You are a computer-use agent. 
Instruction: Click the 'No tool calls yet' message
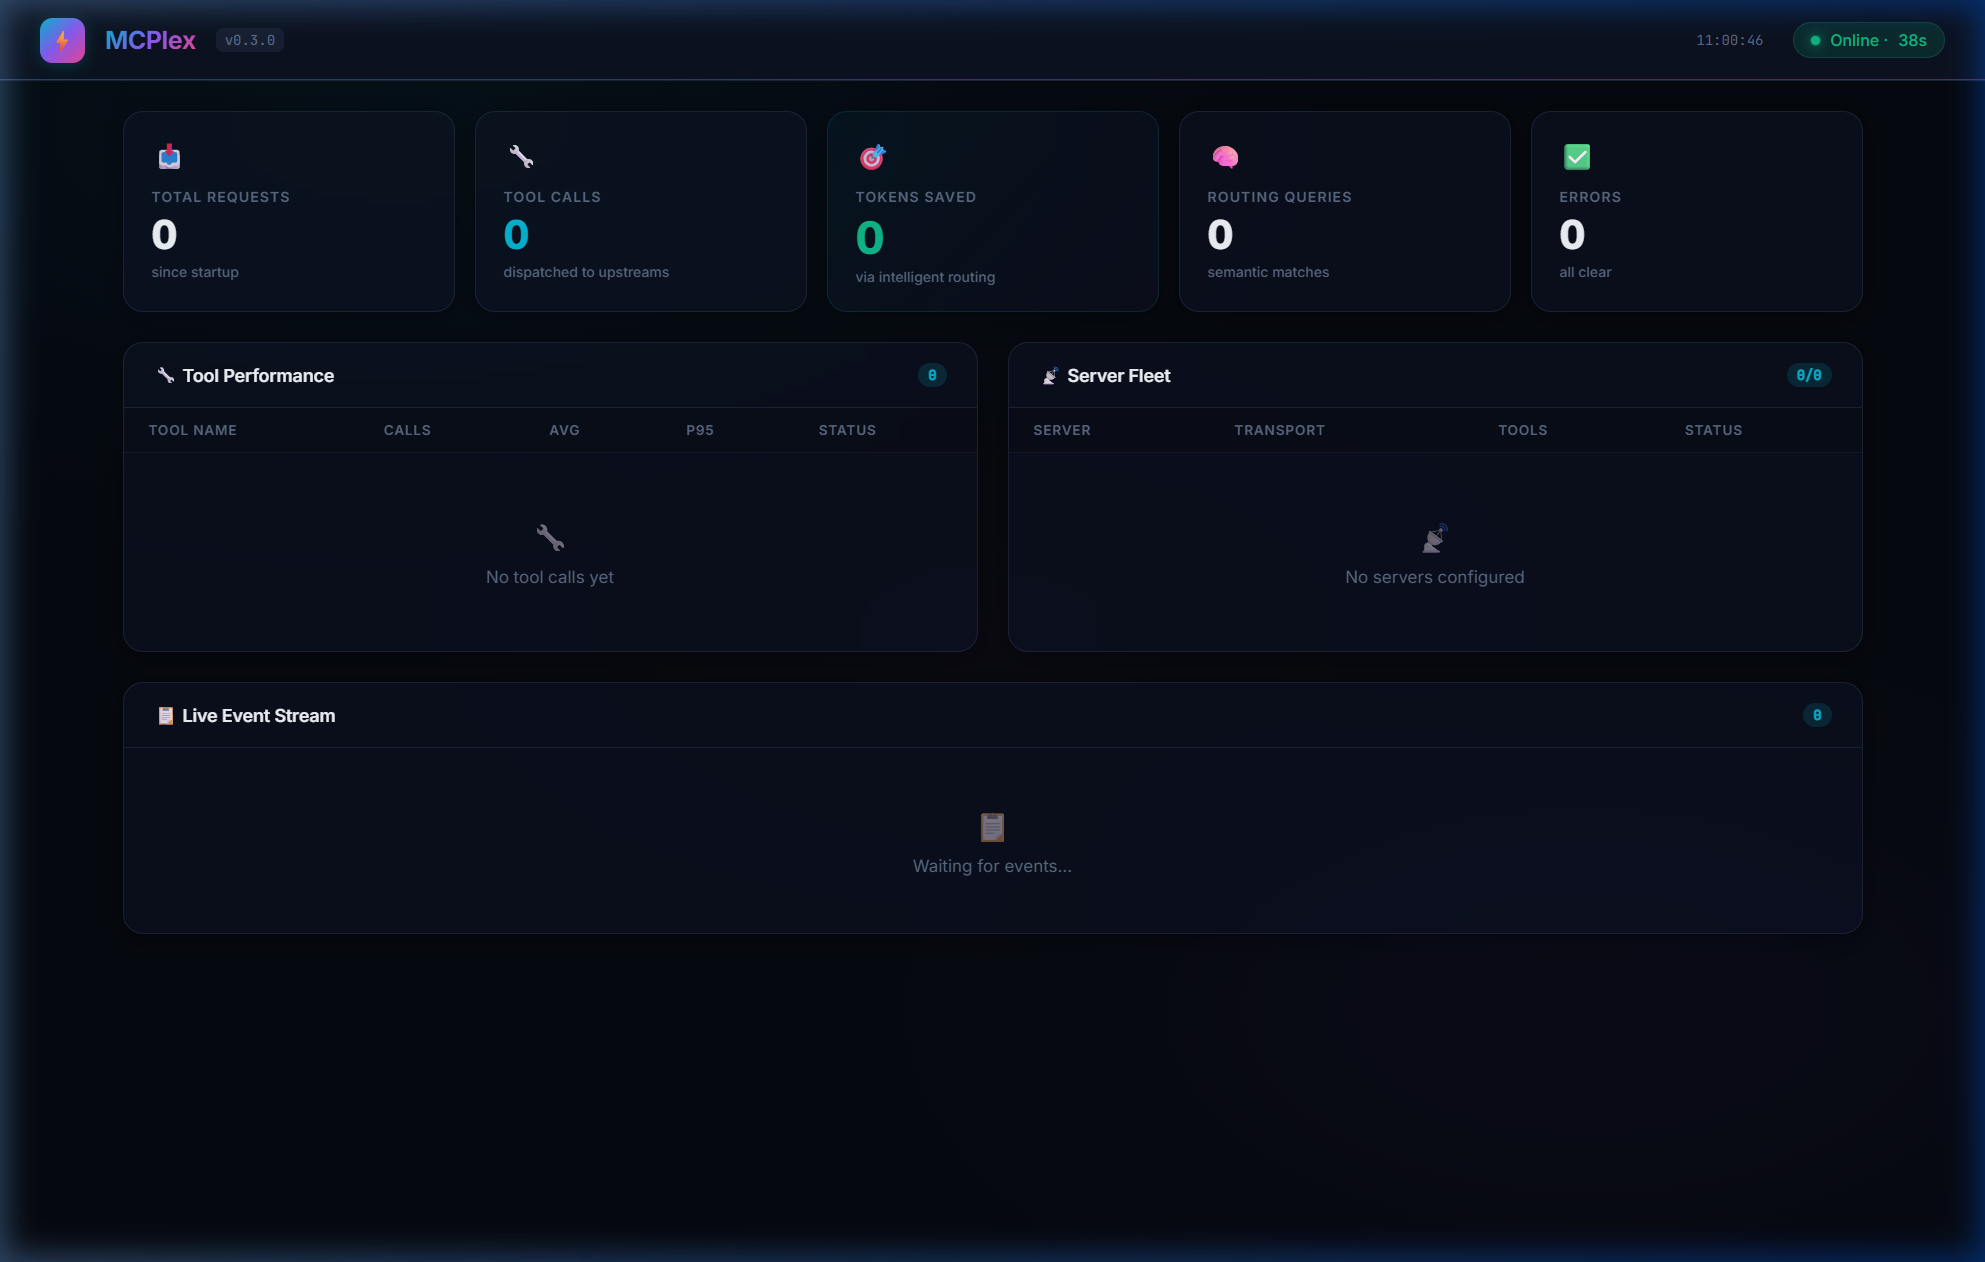click(x=550, y=577)
